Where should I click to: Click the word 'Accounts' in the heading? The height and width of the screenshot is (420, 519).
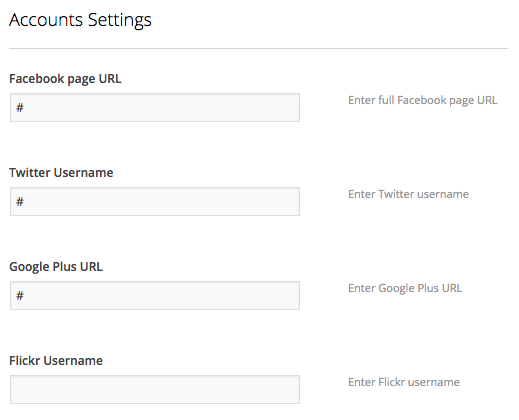pos(46,20)
